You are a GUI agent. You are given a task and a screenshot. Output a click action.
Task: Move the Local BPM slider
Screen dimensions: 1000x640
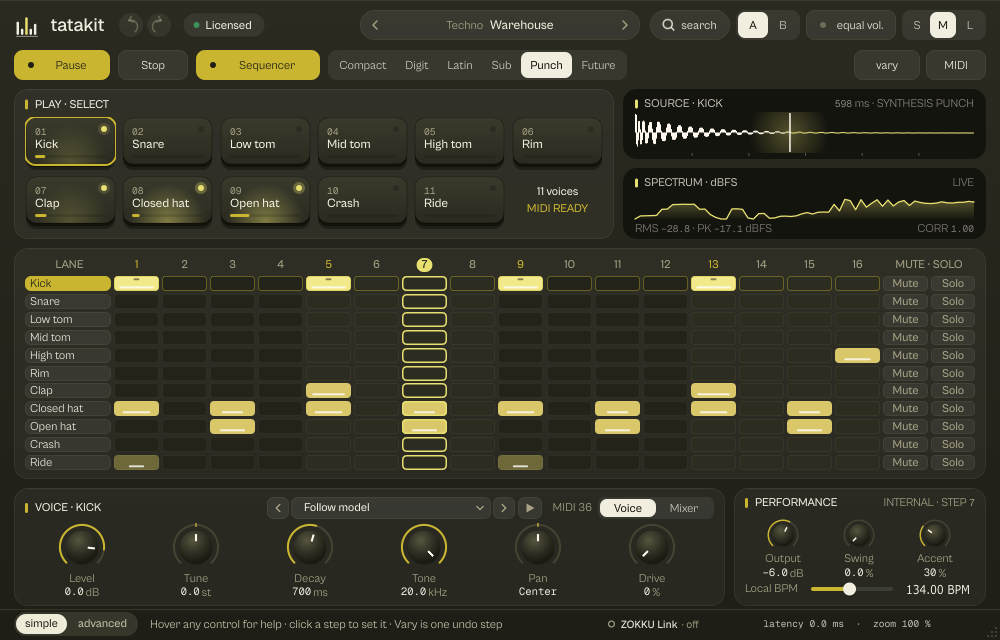click(x=851, y=589)
